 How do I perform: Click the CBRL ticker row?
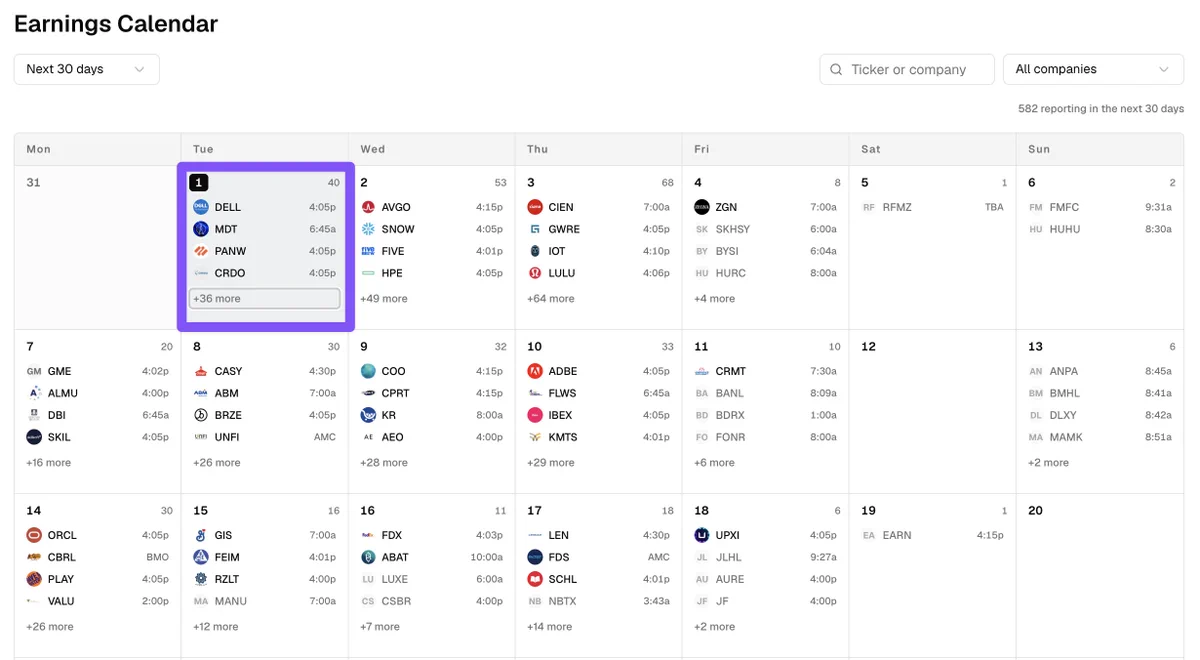tap(97, 557)
